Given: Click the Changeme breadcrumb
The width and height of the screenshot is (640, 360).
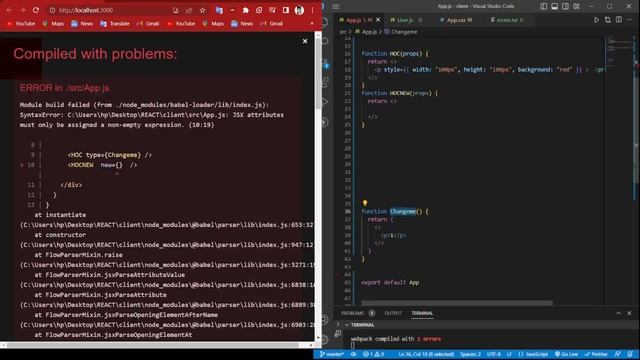Looking at the screenshot, I should pyautogui.click(x=401, y=31).
